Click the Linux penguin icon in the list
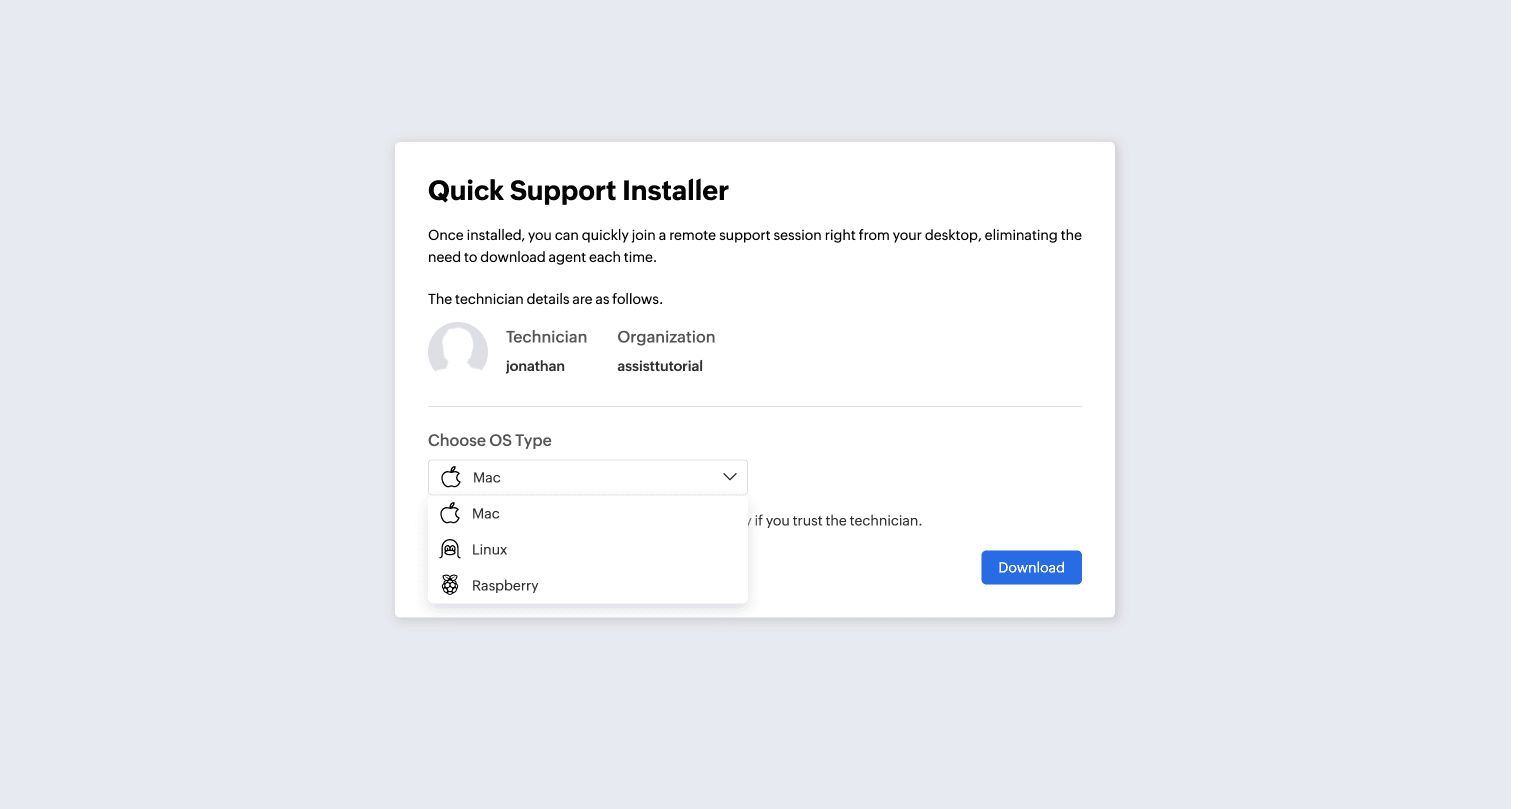Screen dimensions: 1518x809 pyautogui.click(x=450, y=549)
